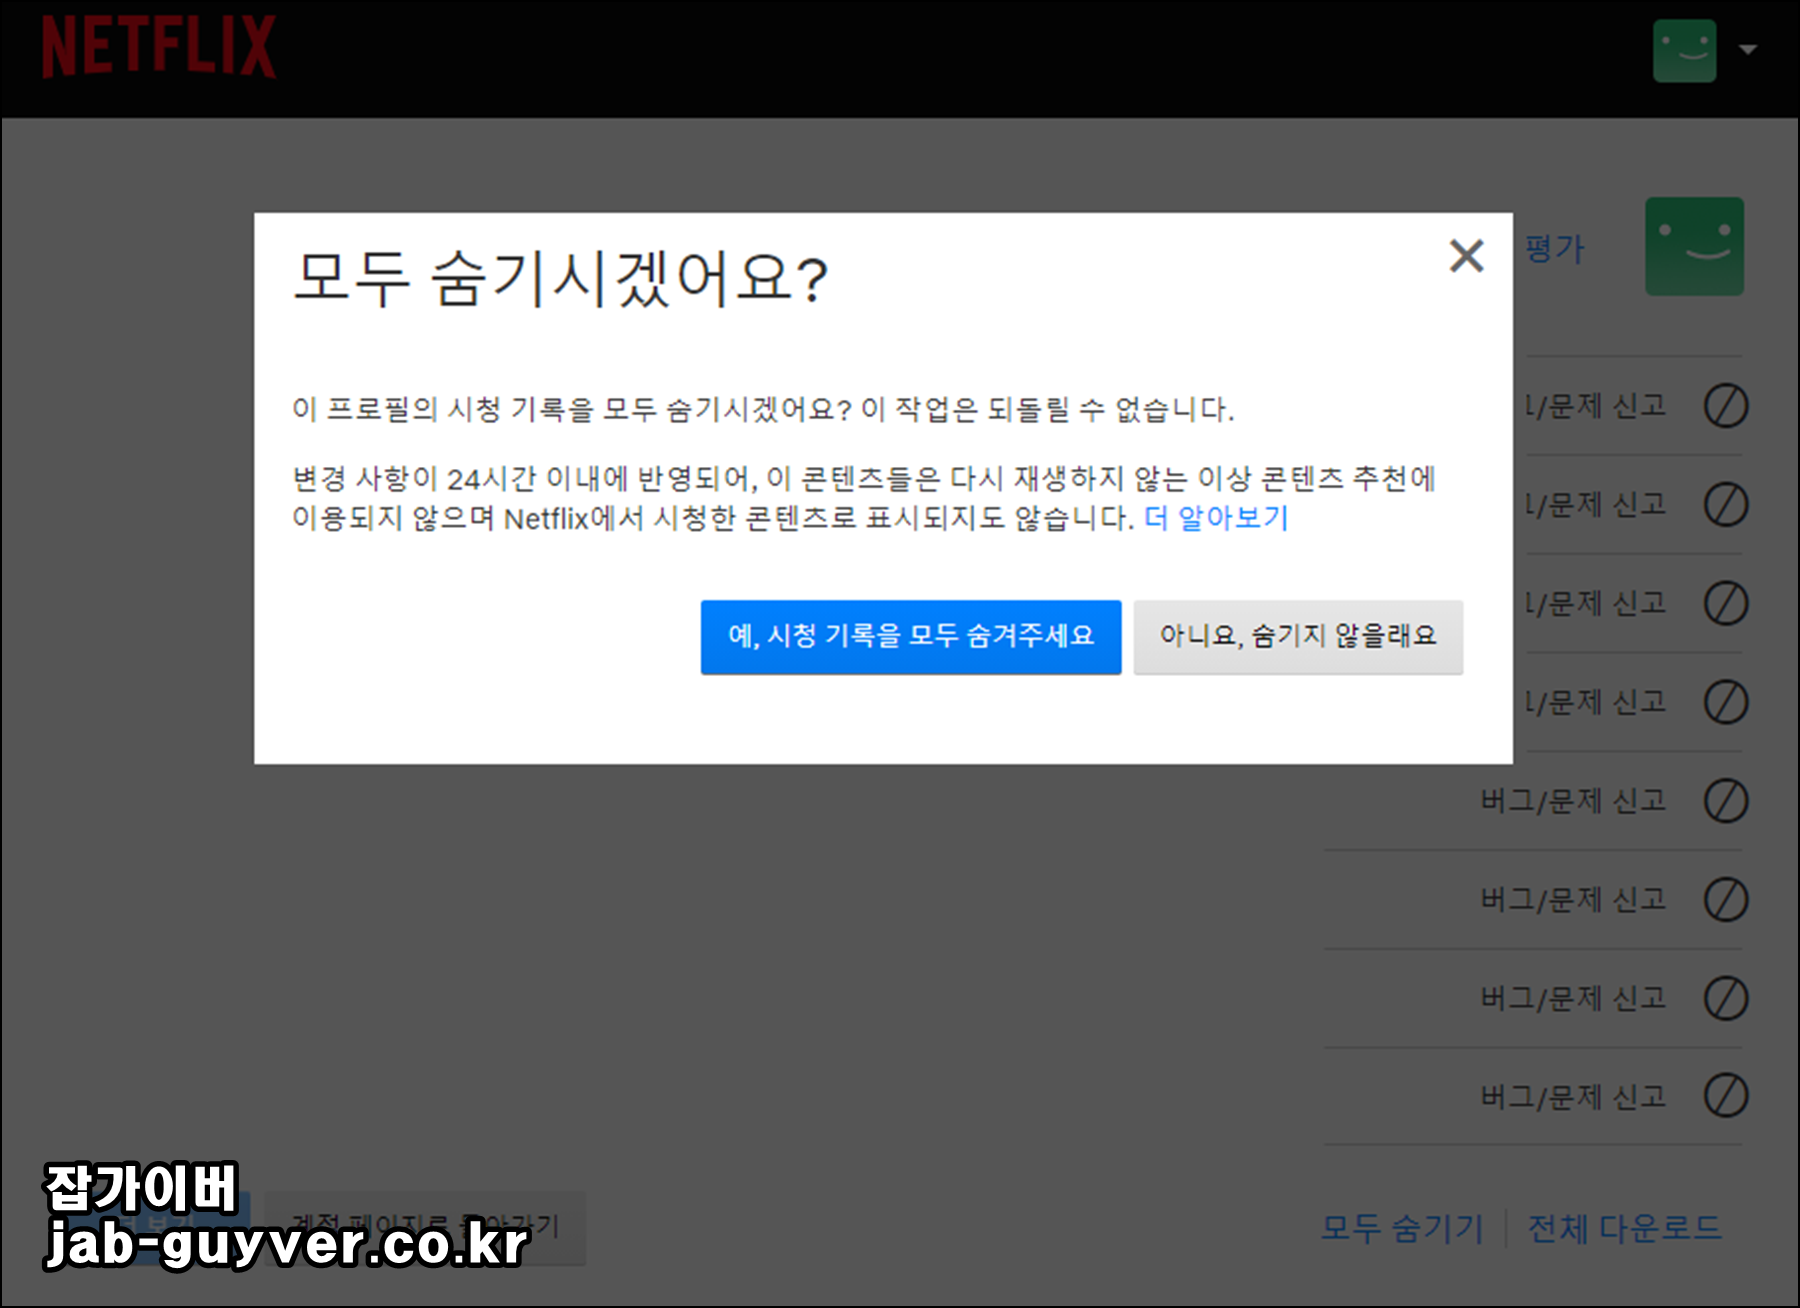Screen dimensions: 1800x1308
Task: Open the profile avatar menu at top right
Action: 1686,47
